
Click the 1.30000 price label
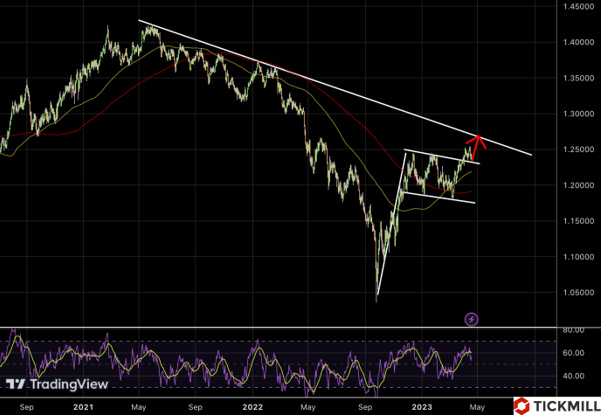(x=578, y=114)
